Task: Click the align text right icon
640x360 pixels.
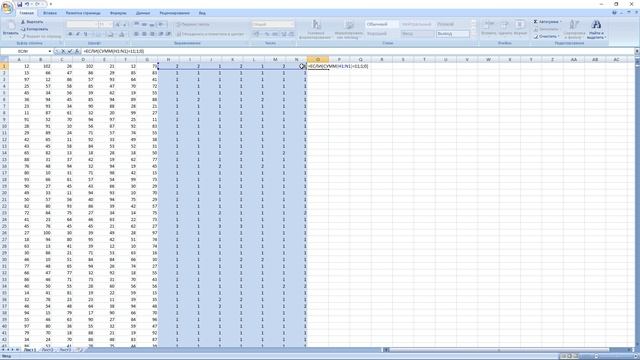Action: click(152, 34)
